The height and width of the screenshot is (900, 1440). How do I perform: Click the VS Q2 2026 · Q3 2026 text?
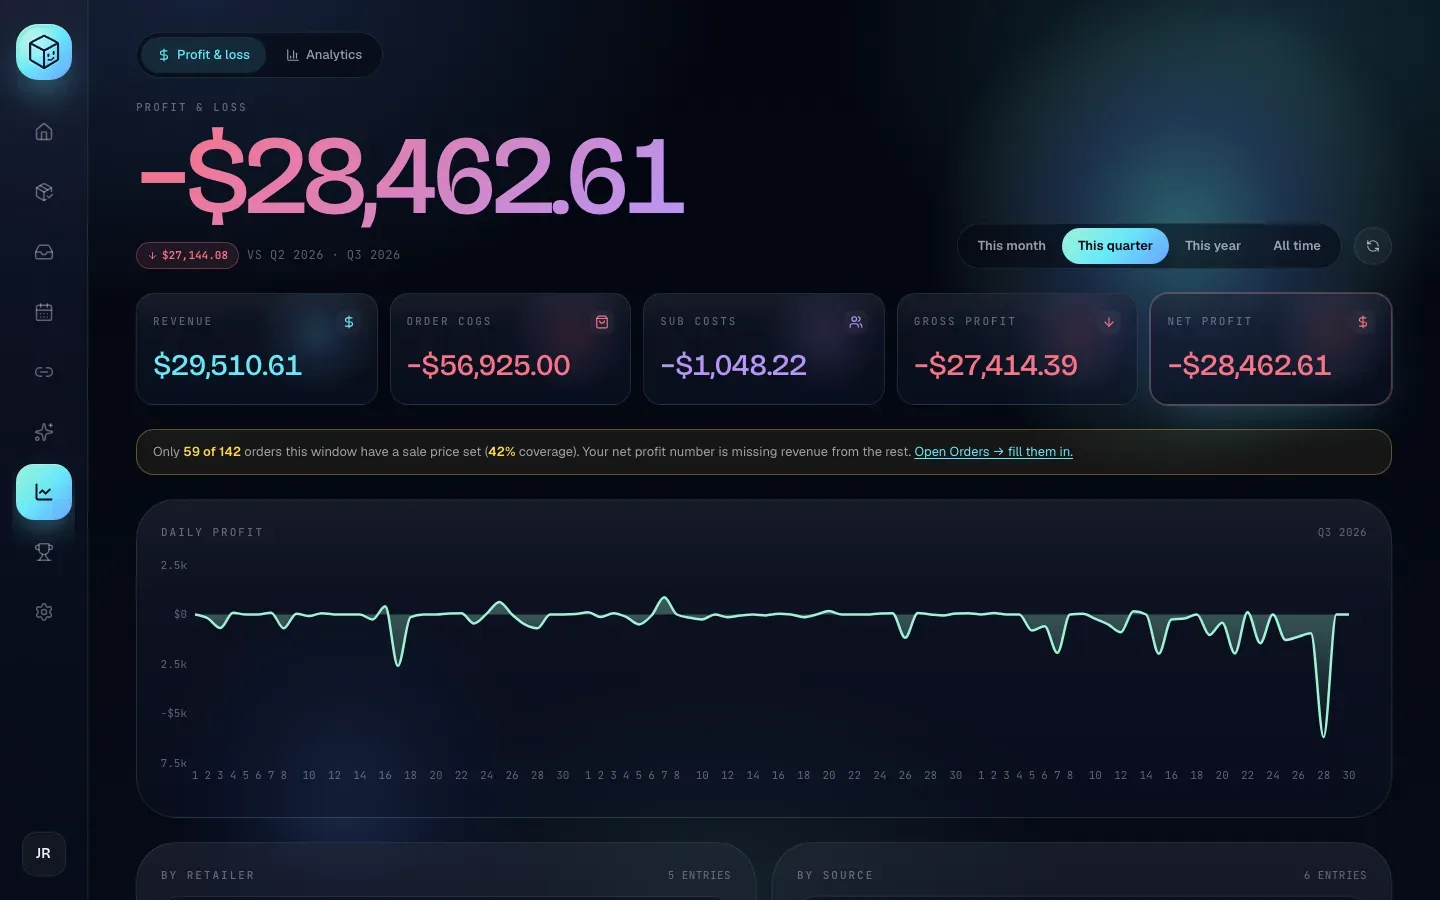coord(324,255)
